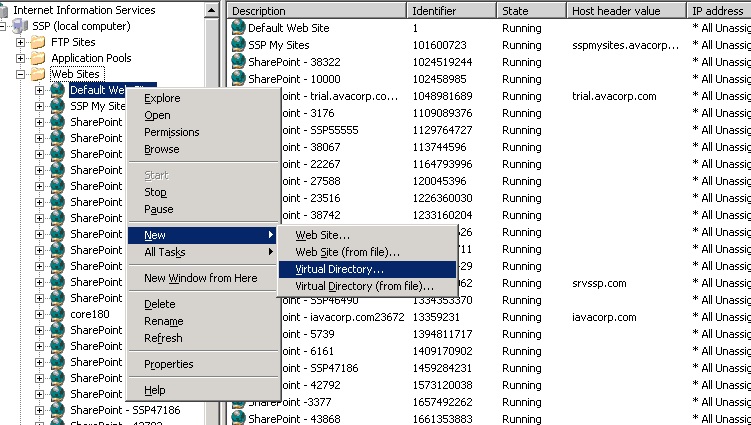Viewport: 751px width, 425px height.
Task: Click identifier 1024519244
Action: tap(443, 62)
